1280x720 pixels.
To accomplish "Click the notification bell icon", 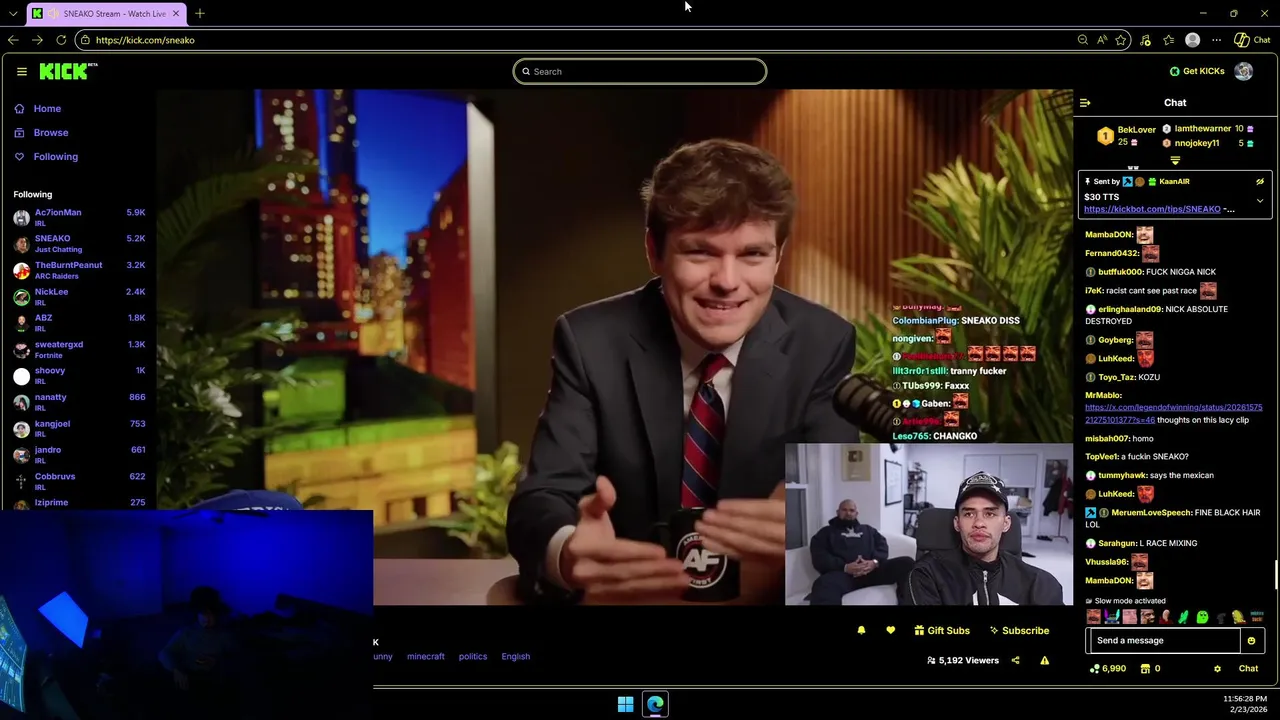I will pos(861,630).
